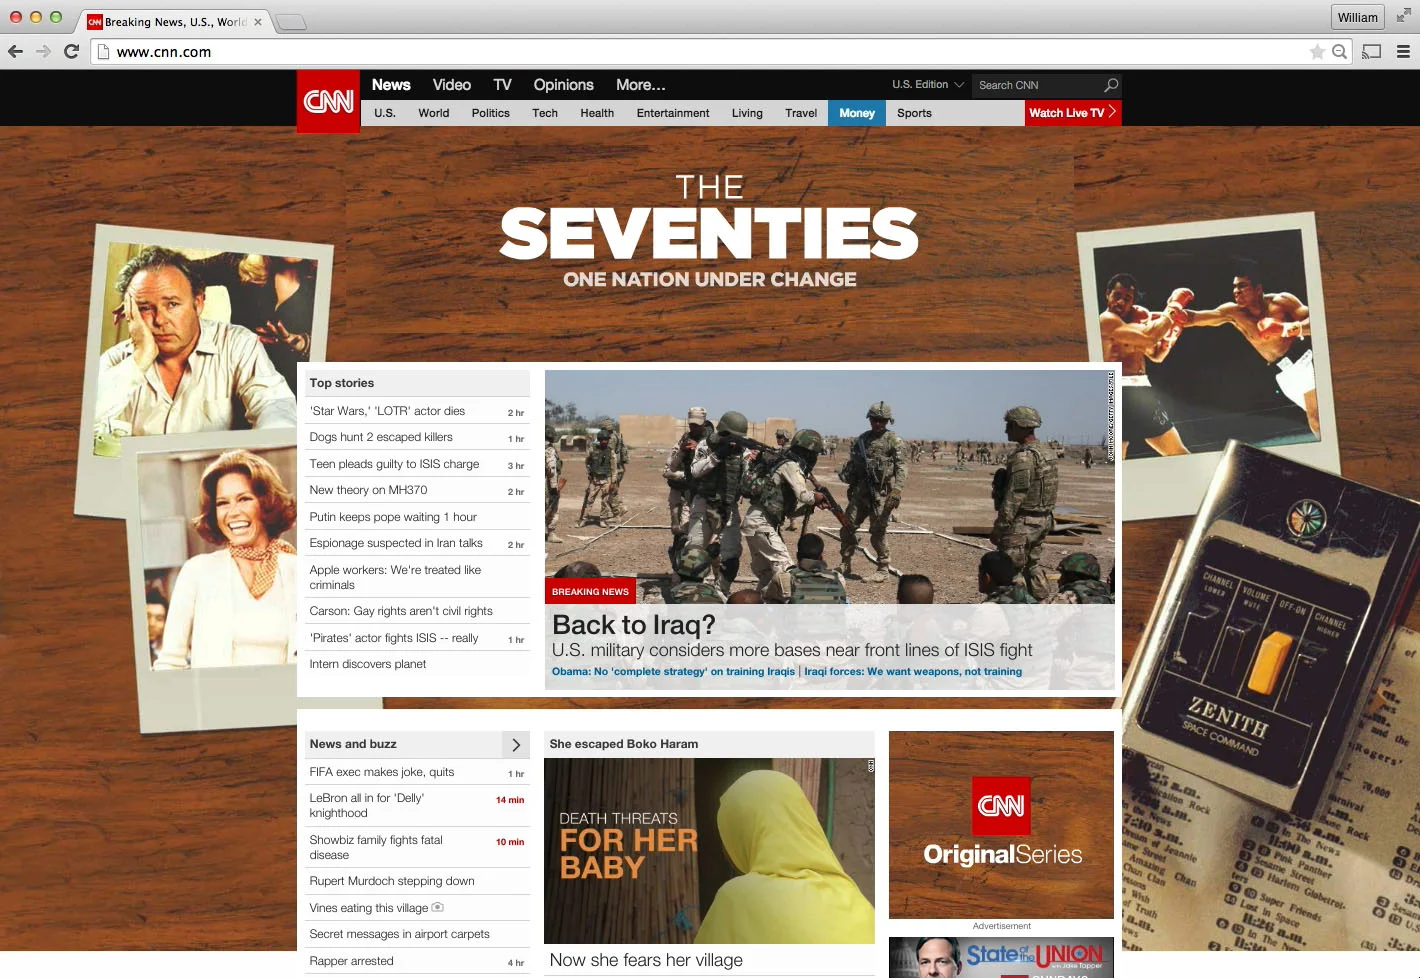Image resolution: width=1420 pixels, height=978 pixels.
Task: Open the Opinions section
Action: (563, 85)
